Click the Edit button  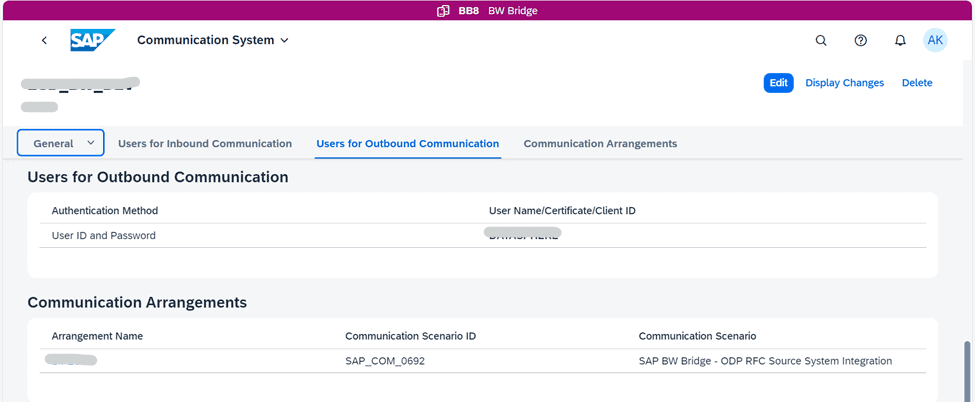point(779,83)
